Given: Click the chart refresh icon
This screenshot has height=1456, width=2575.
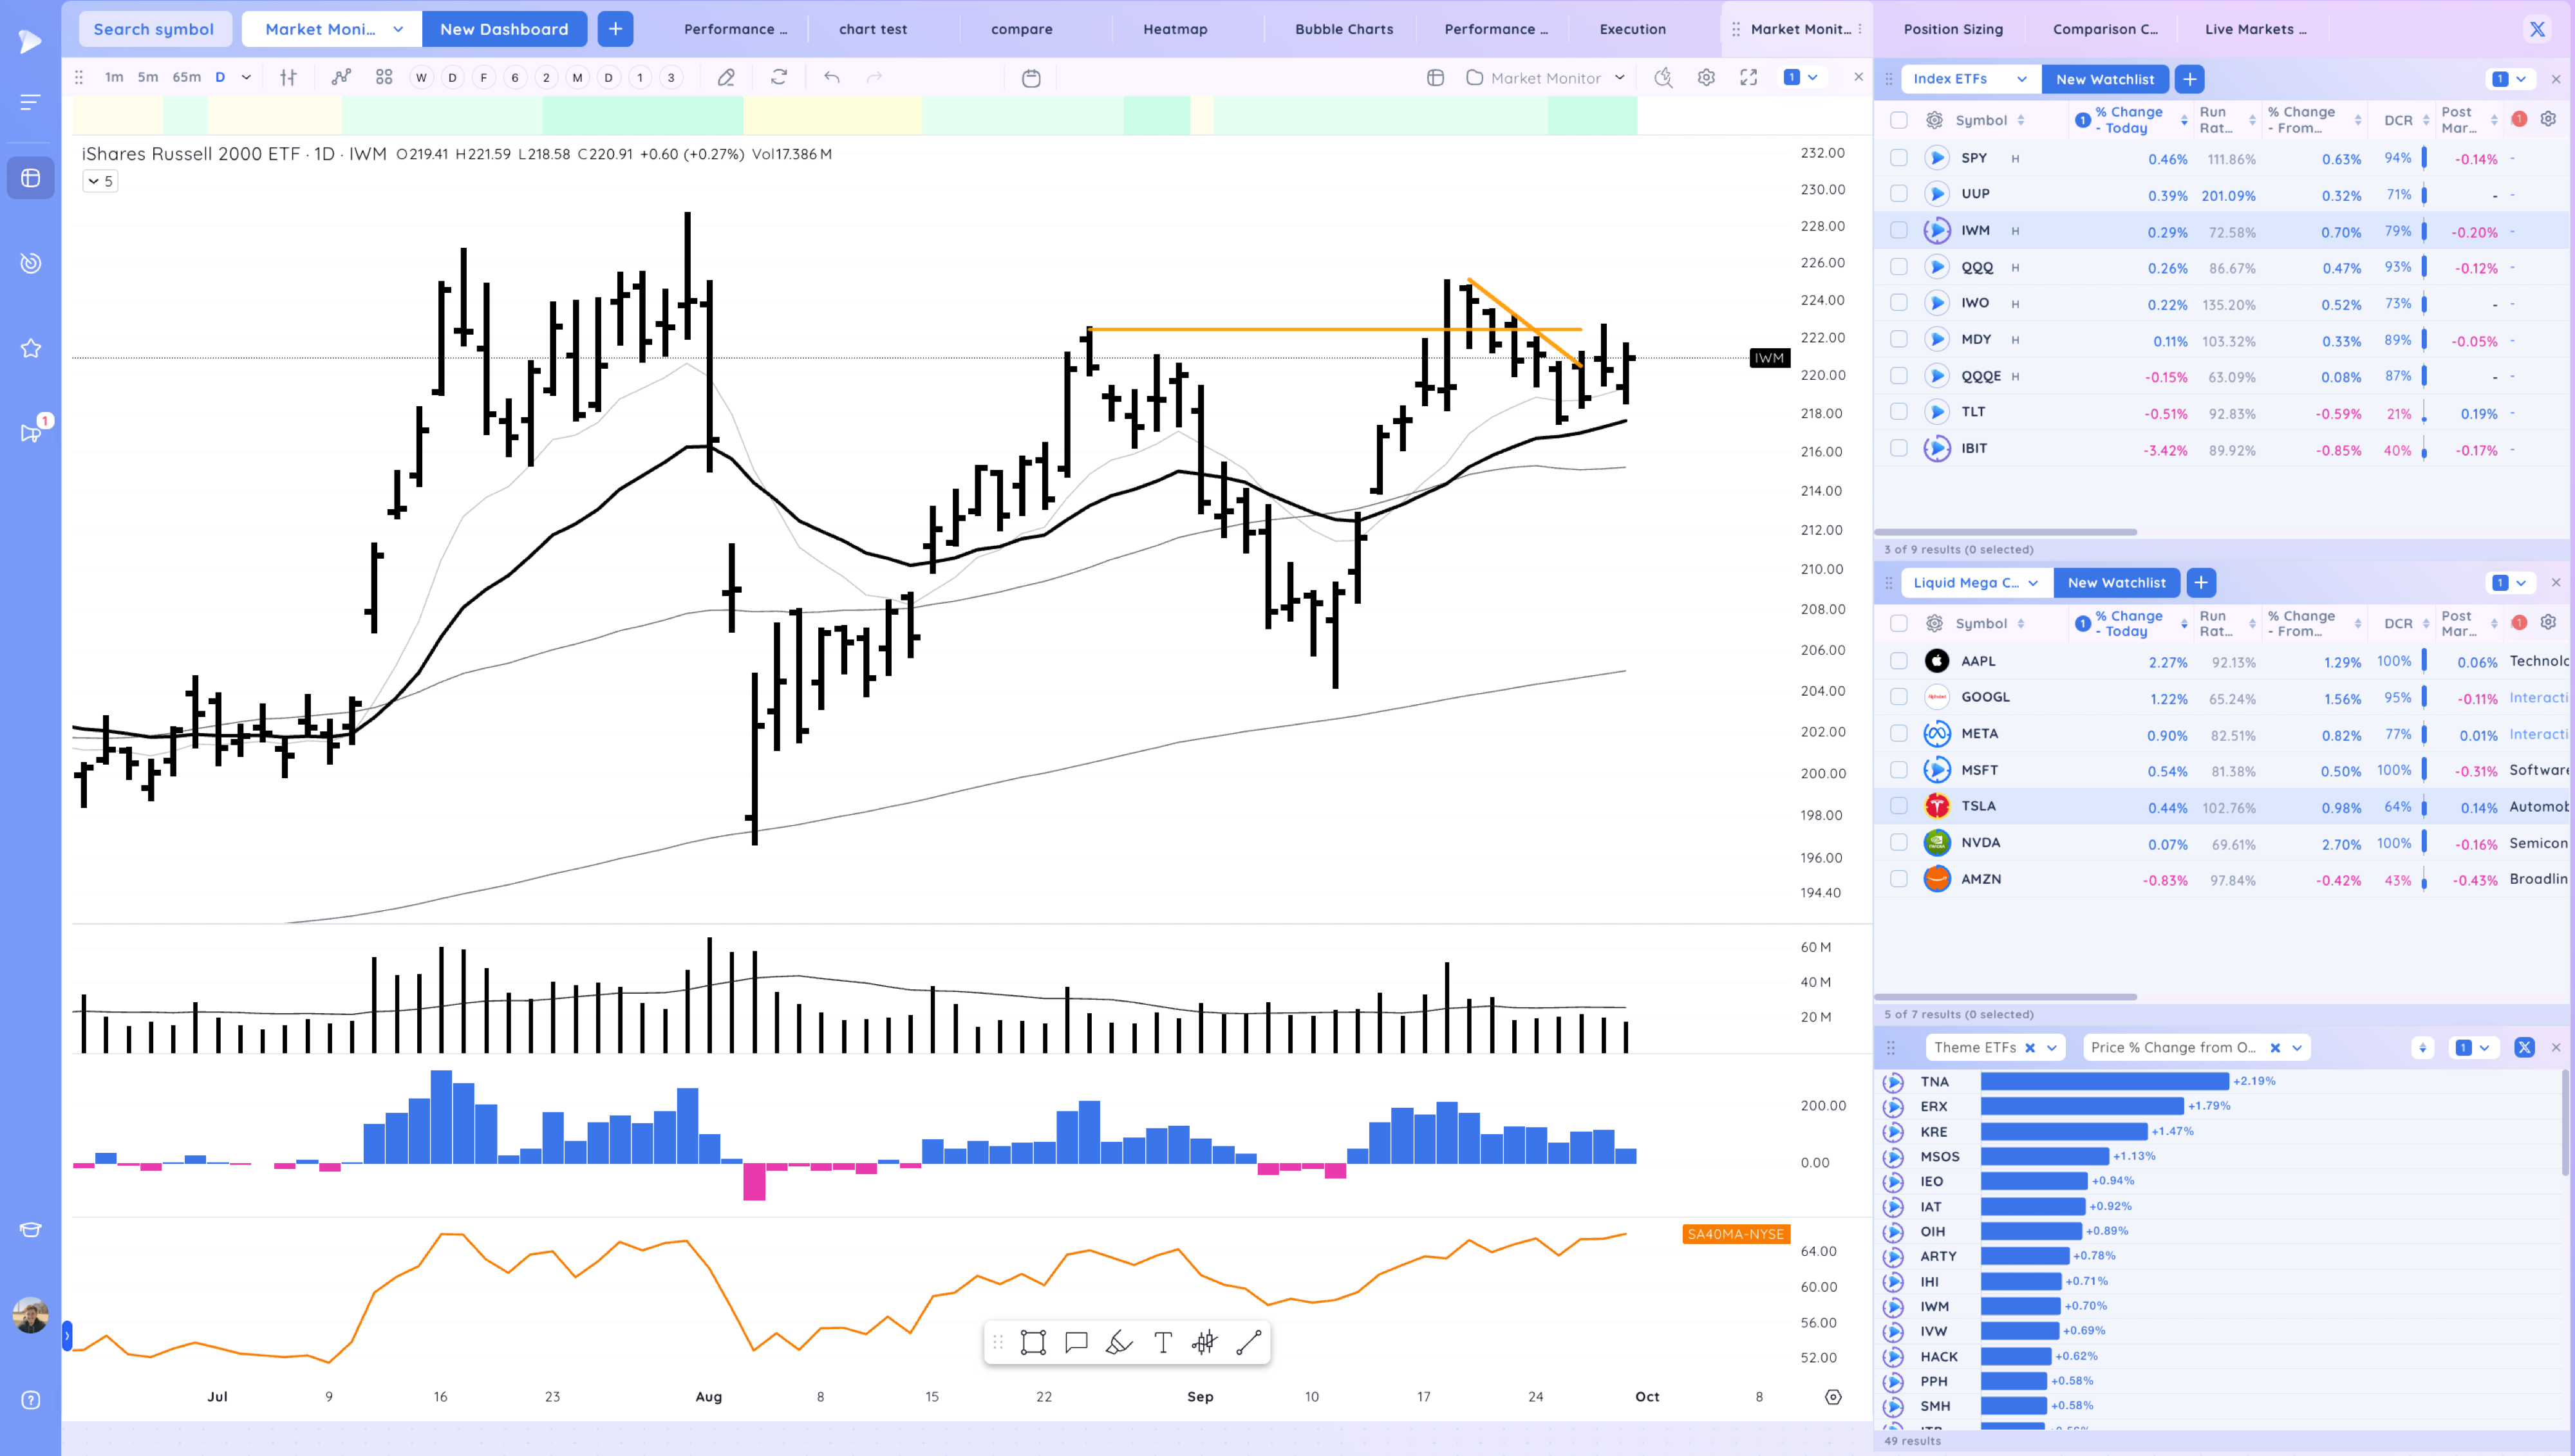Looking at the screenshot, I should tap(779, 77).
